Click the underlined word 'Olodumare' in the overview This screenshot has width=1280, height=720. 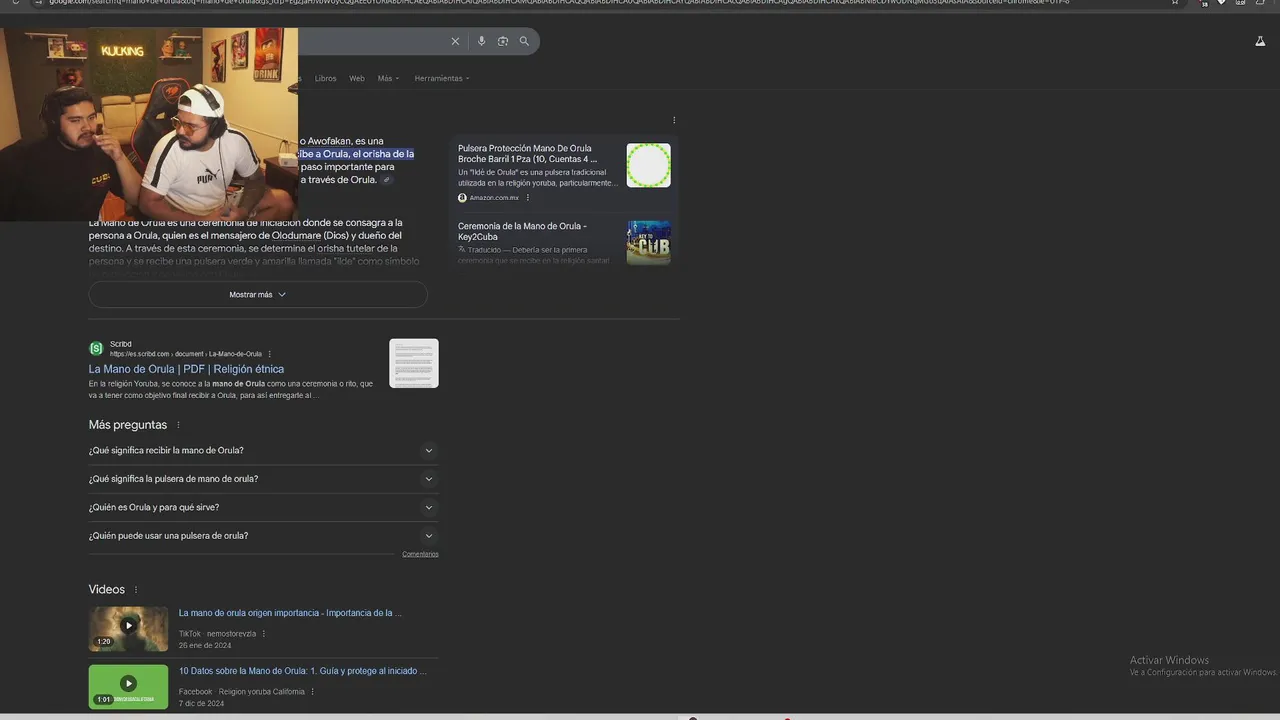pyautogui.click(x=297, y=236)
